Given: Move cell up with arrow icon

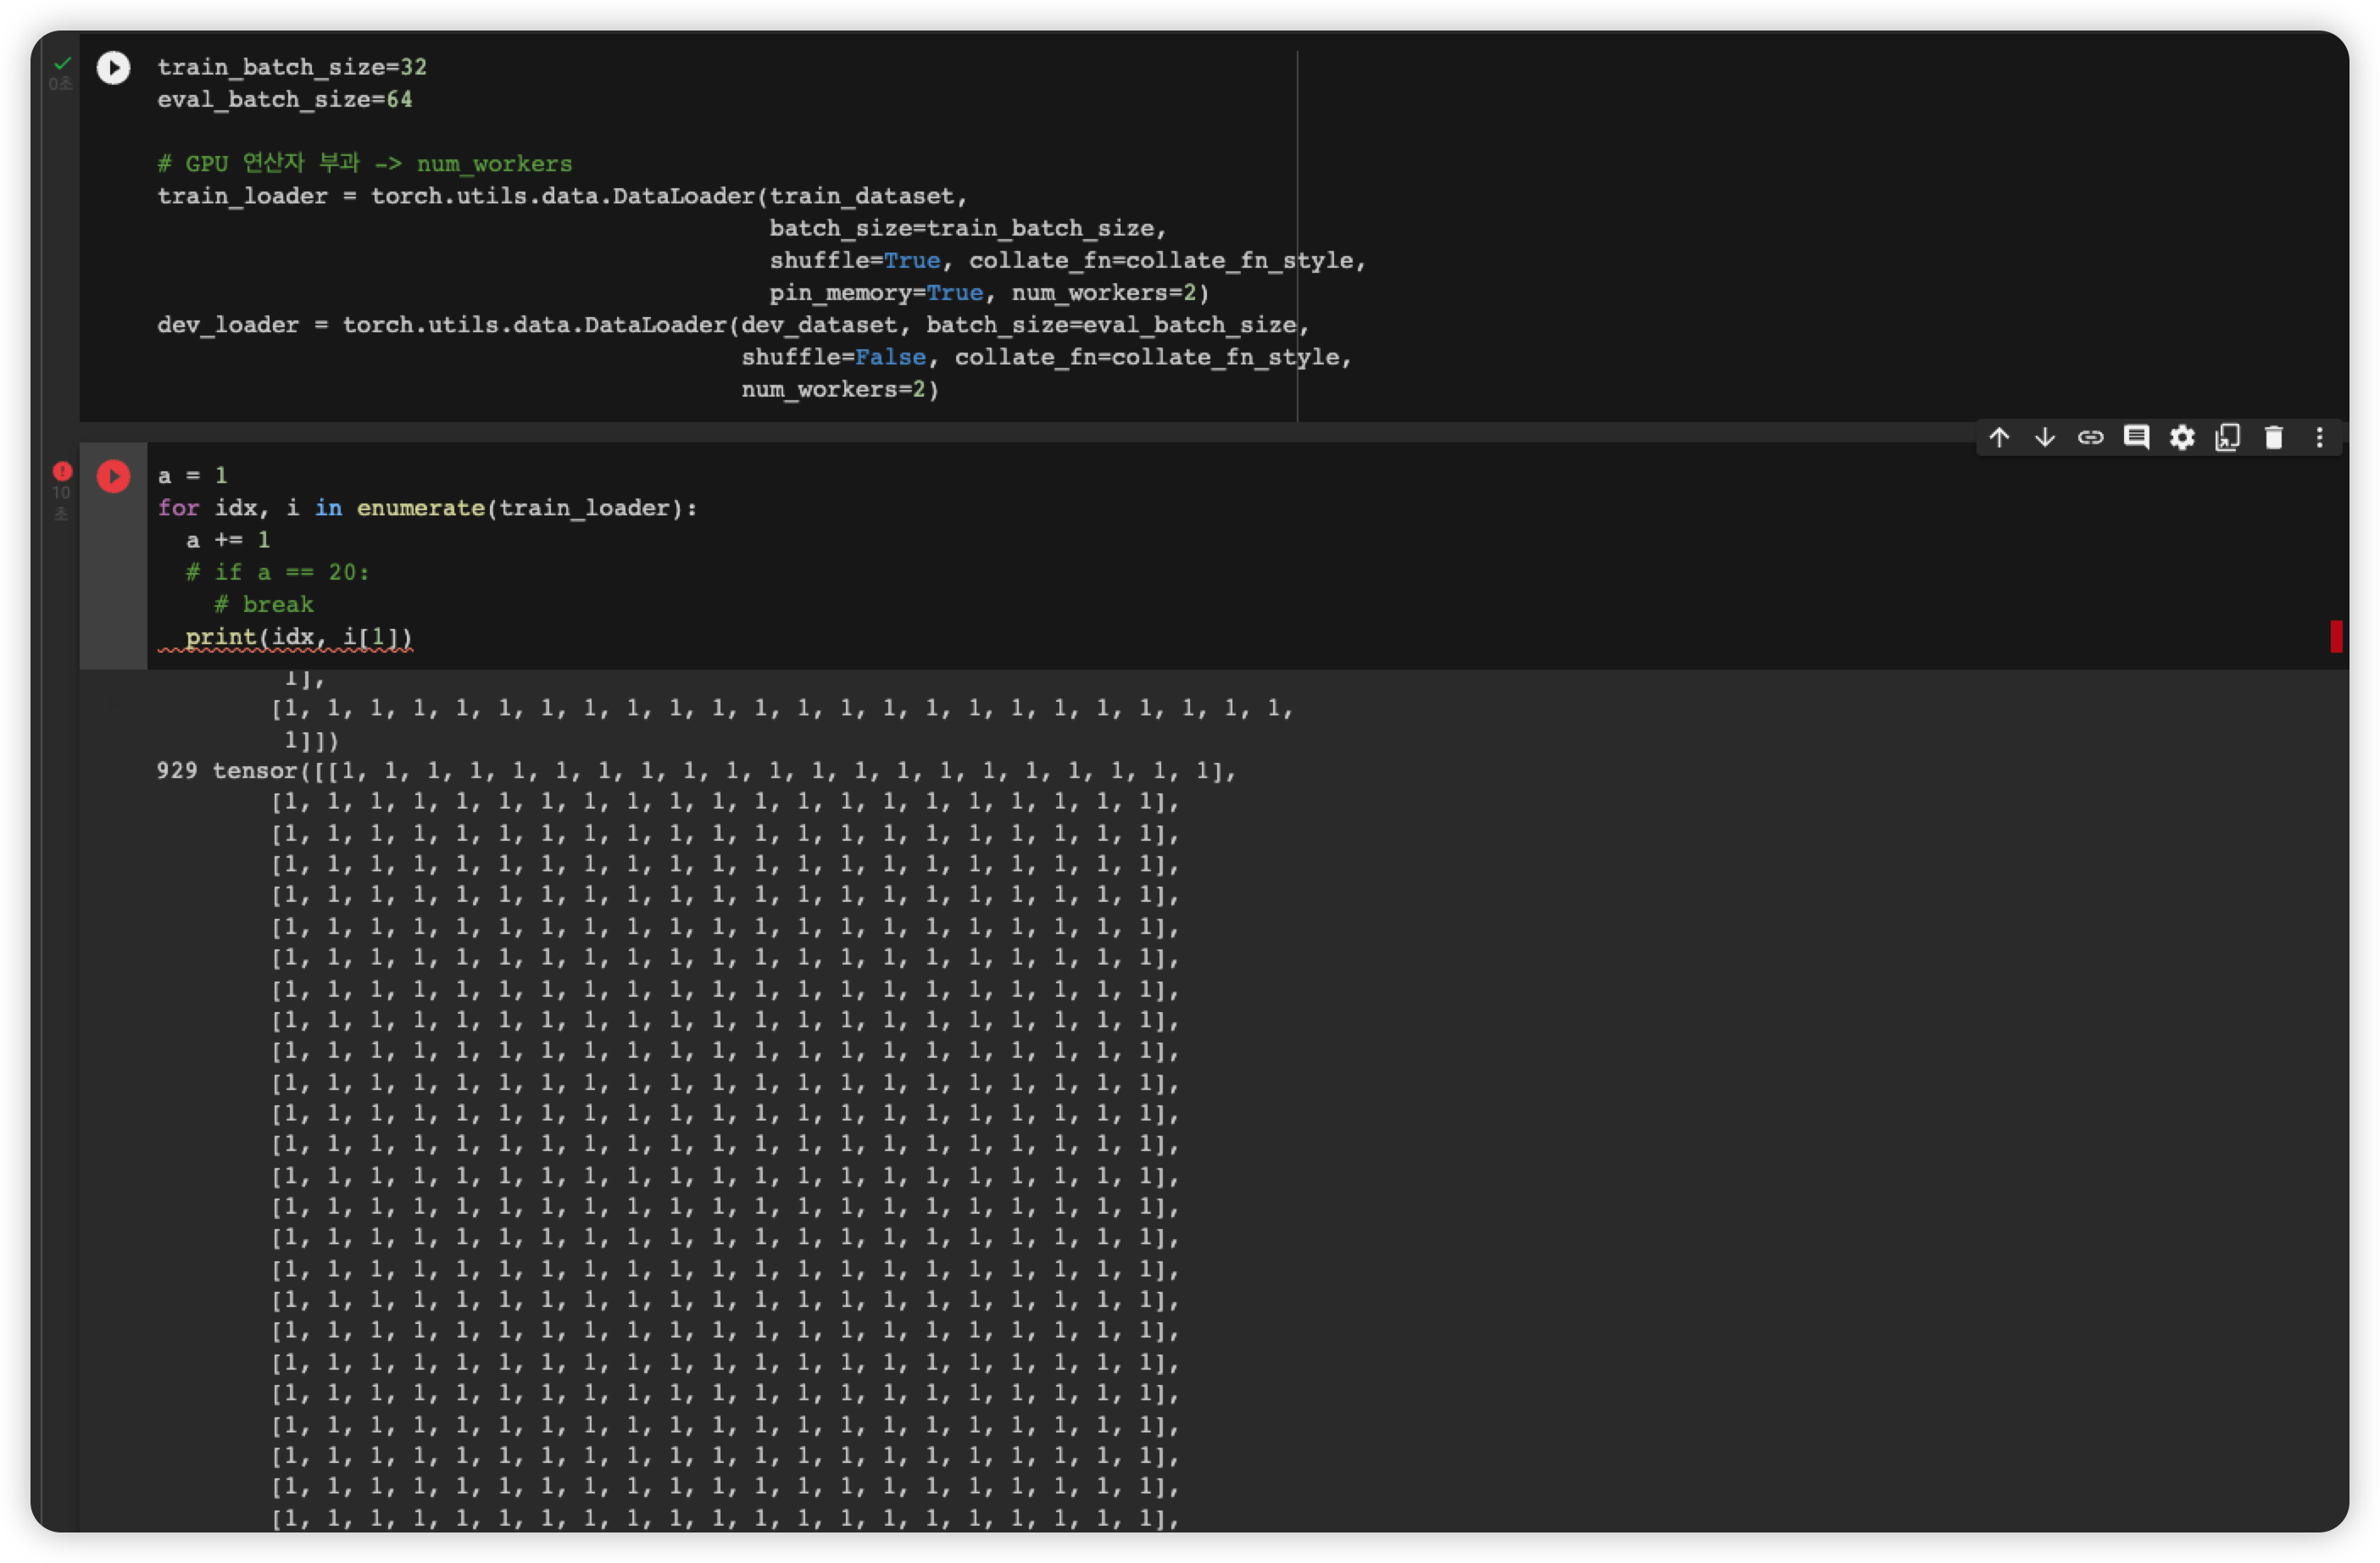Looking at the screenshot, I should [x=1999, y=438].
